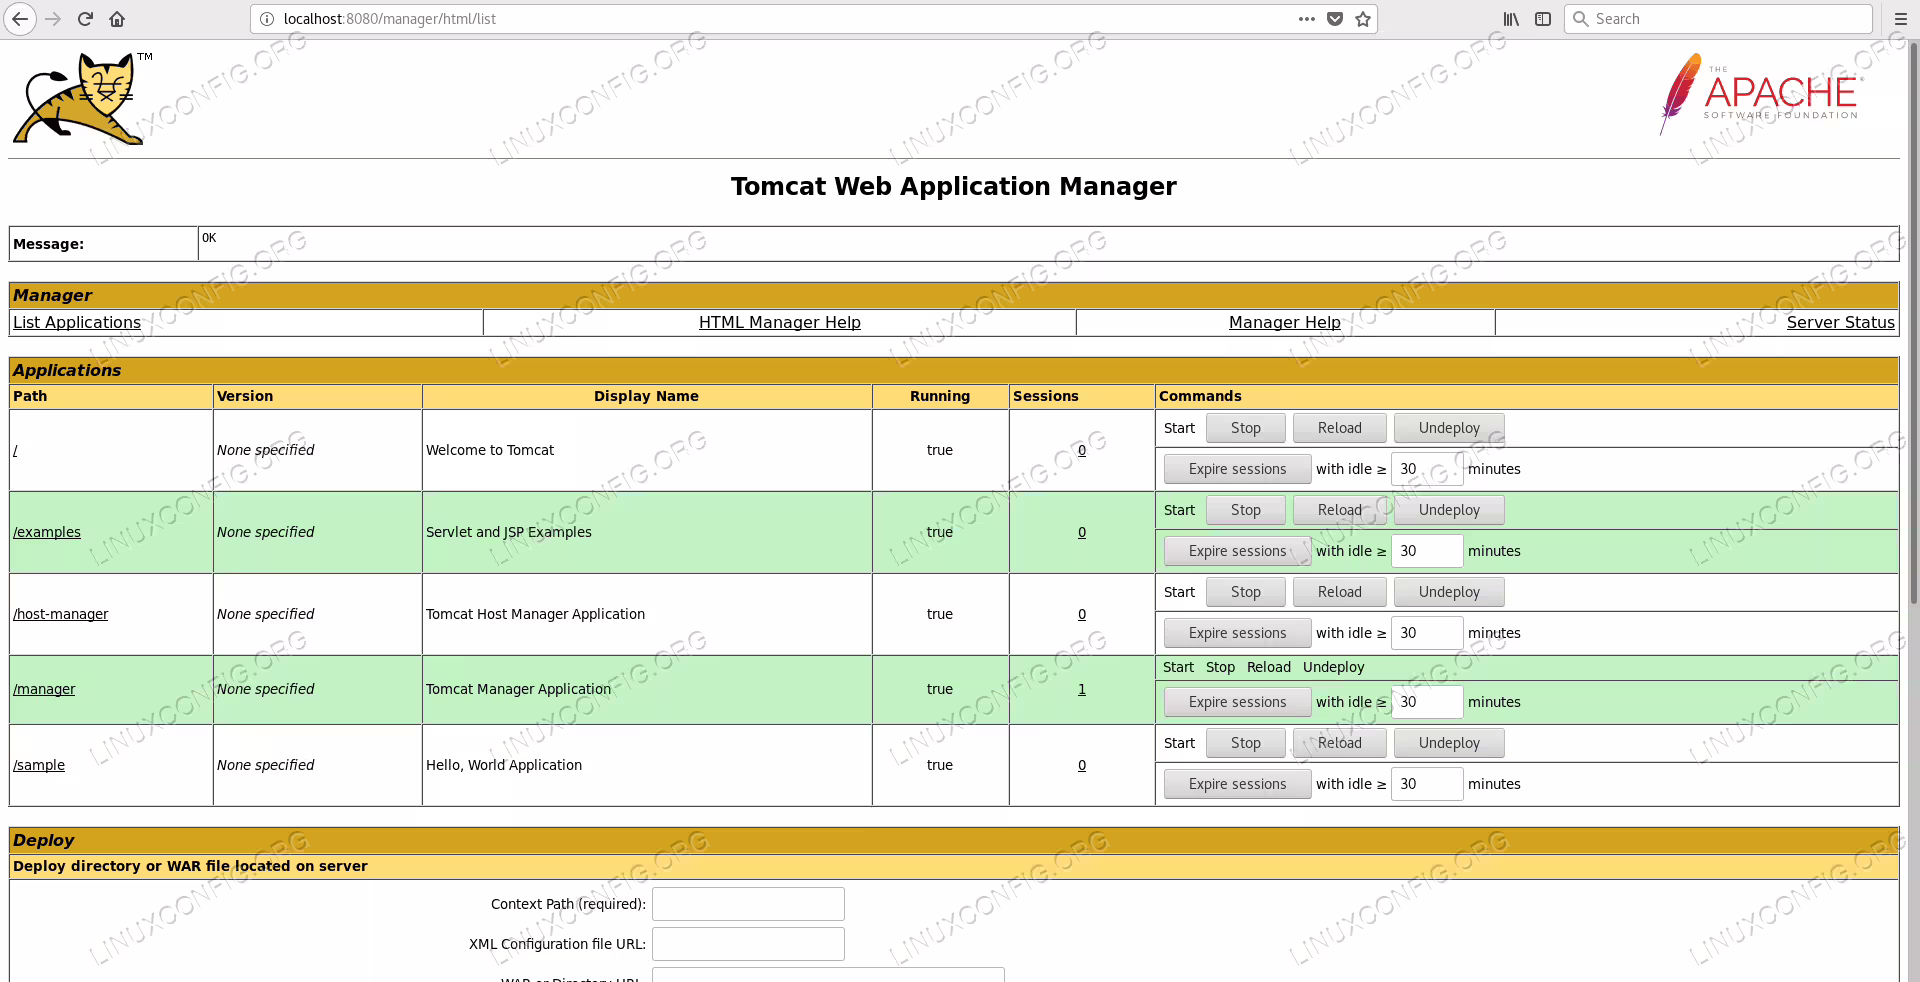Click the browser forward arrow
The height and width of the screenshot is (982, 1920).
point(53,19)
